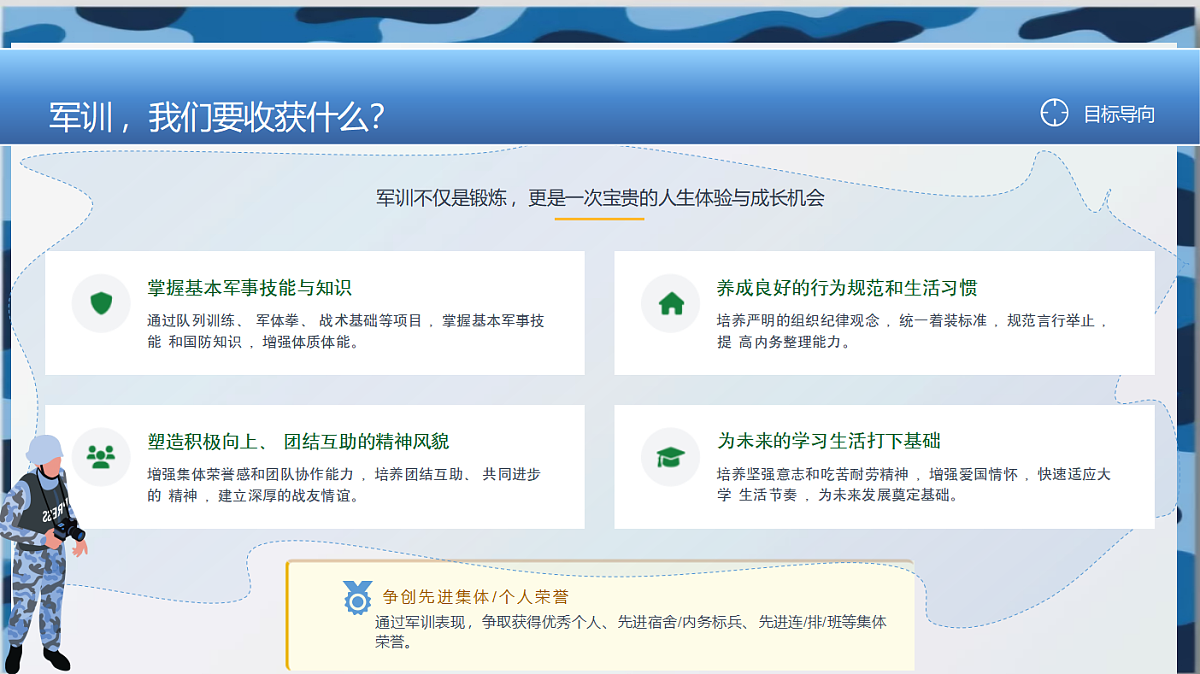The height and width of the screenshot is (674, 1200).
Task: Click the green people group icon
Action: click(101, 457)
